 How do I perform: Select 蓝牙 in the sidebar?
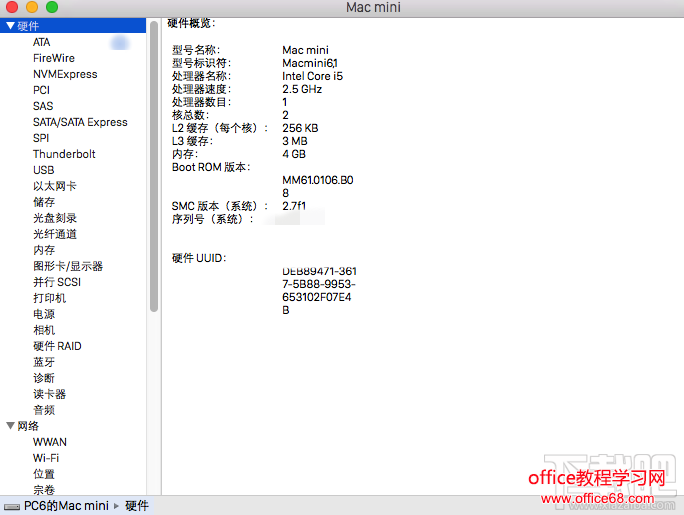pyautogui.click(x=44, y=362)
